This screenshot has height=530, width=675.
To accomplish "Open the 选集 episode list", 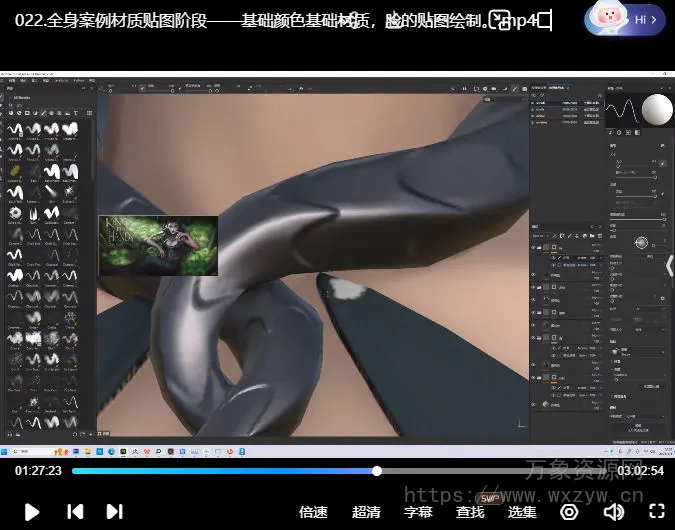I will (522, 511).
